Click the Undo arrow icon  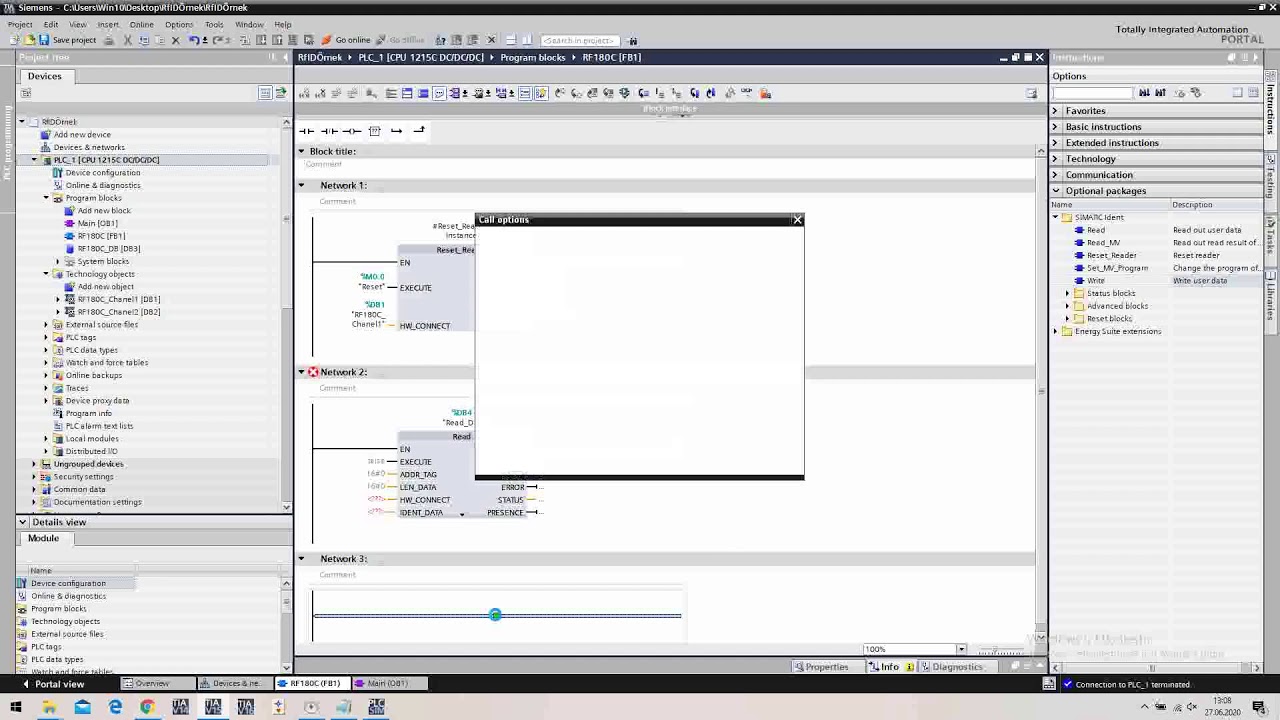coord(193,40)
